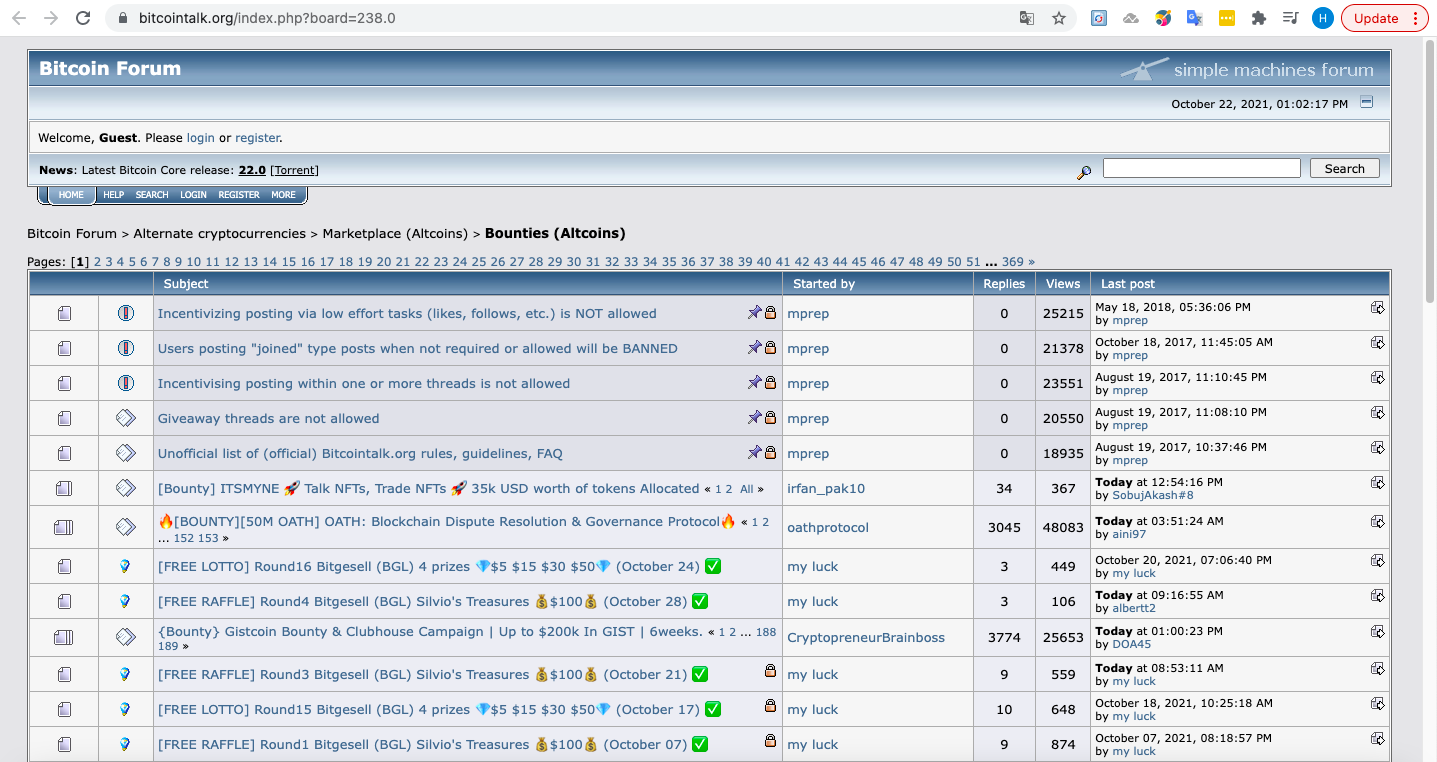Sort threads by Replies column header
1437x762 pixels.
pyautogui.click(x=1004, y=284)
